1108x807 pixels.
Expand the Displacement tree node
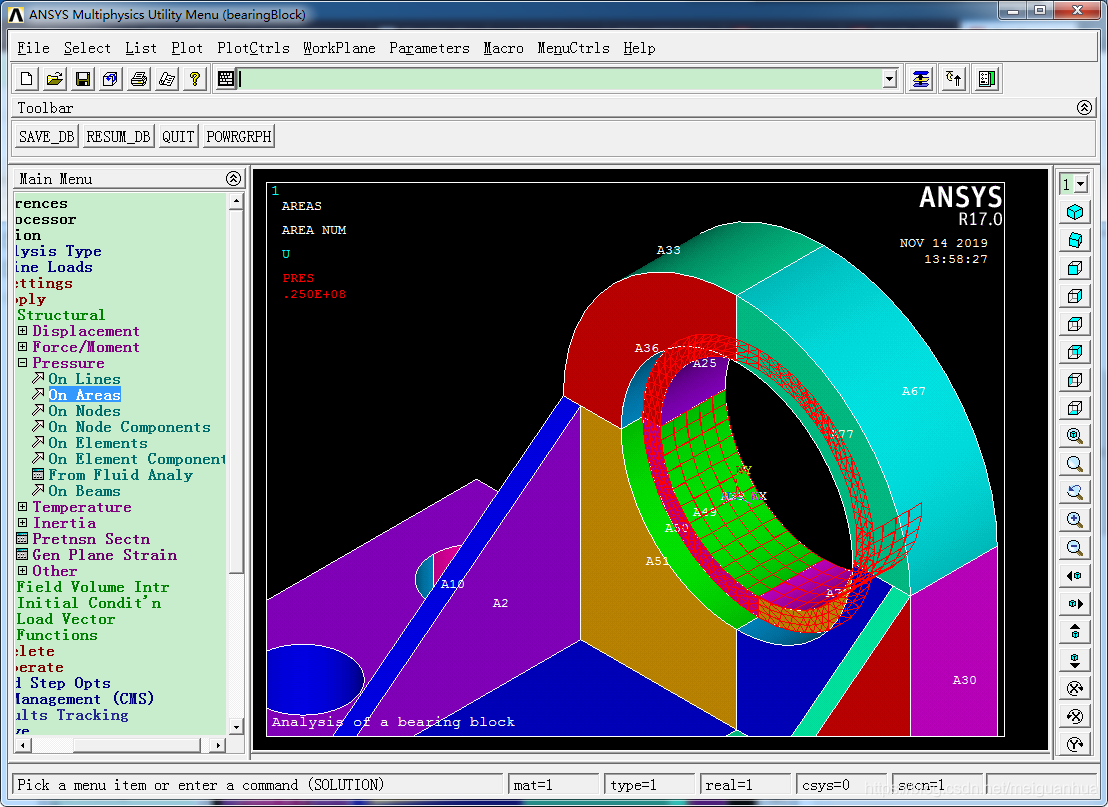click(23, 331)
